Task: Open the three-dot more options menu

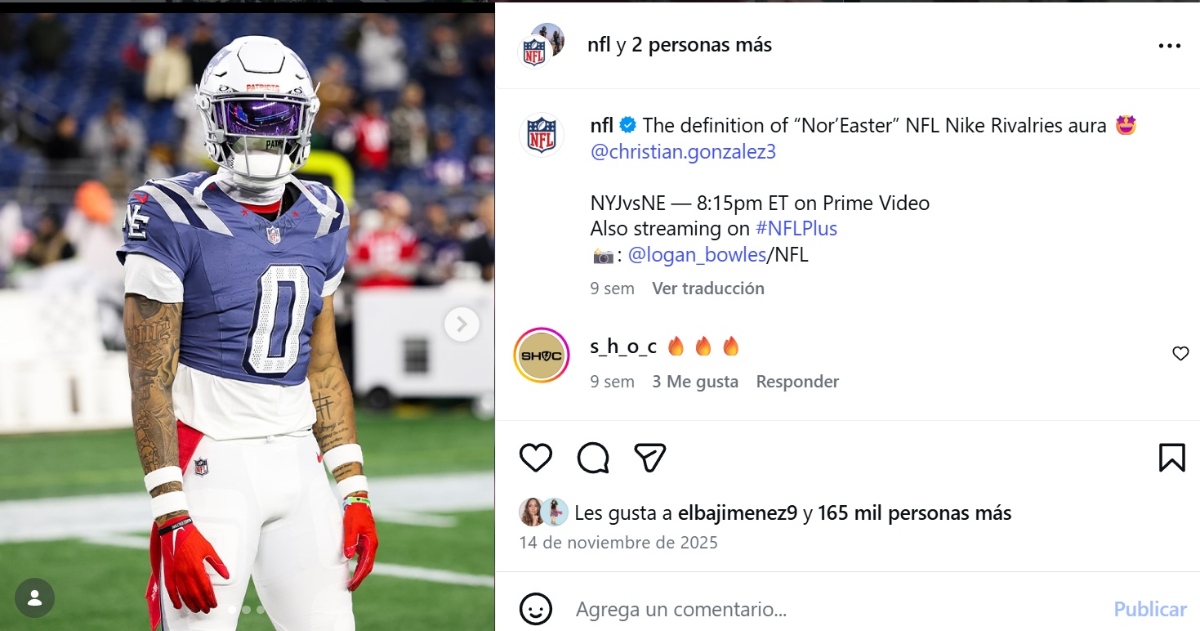Action: 1169,46
